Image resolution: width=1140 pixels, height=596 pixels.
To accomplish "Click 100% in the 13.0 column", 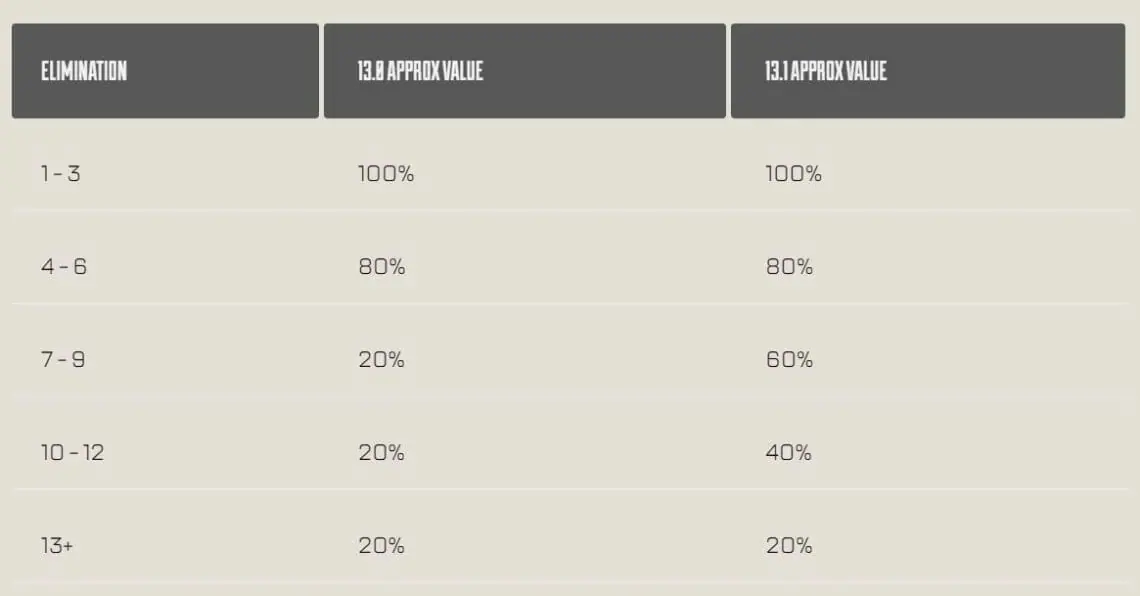I will pyautogui.click(x=386, y=174).
